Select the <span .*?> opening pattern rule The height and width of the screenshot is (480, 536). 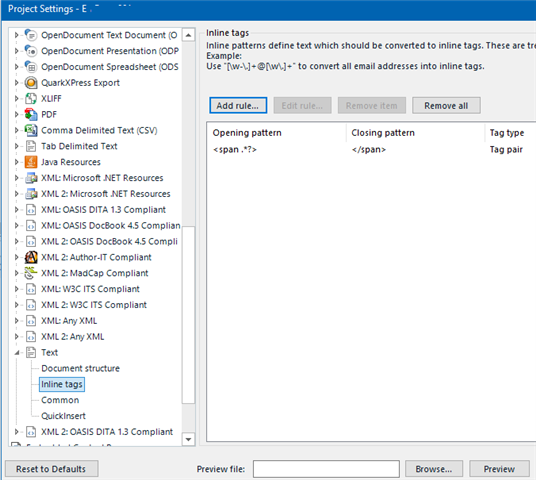click(234, 149)
